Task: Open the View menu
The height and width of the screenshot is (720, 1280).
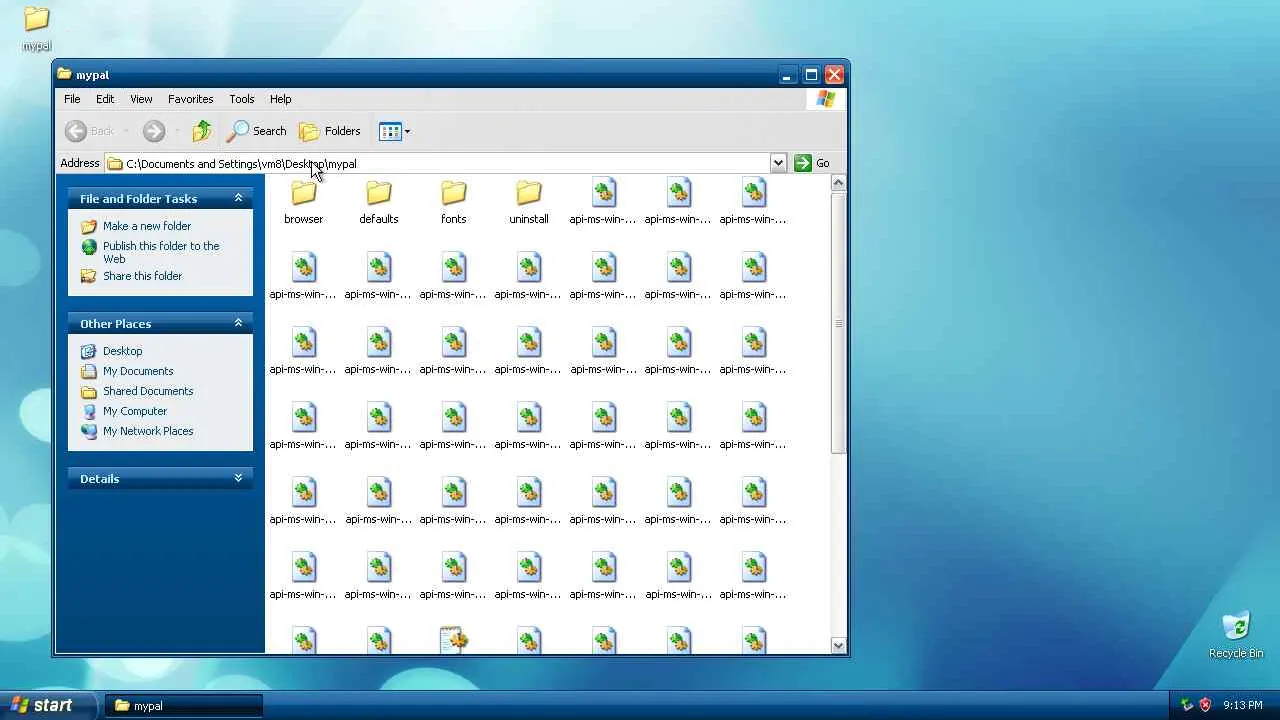Action: pyautogui.click(x=141, y=99)
